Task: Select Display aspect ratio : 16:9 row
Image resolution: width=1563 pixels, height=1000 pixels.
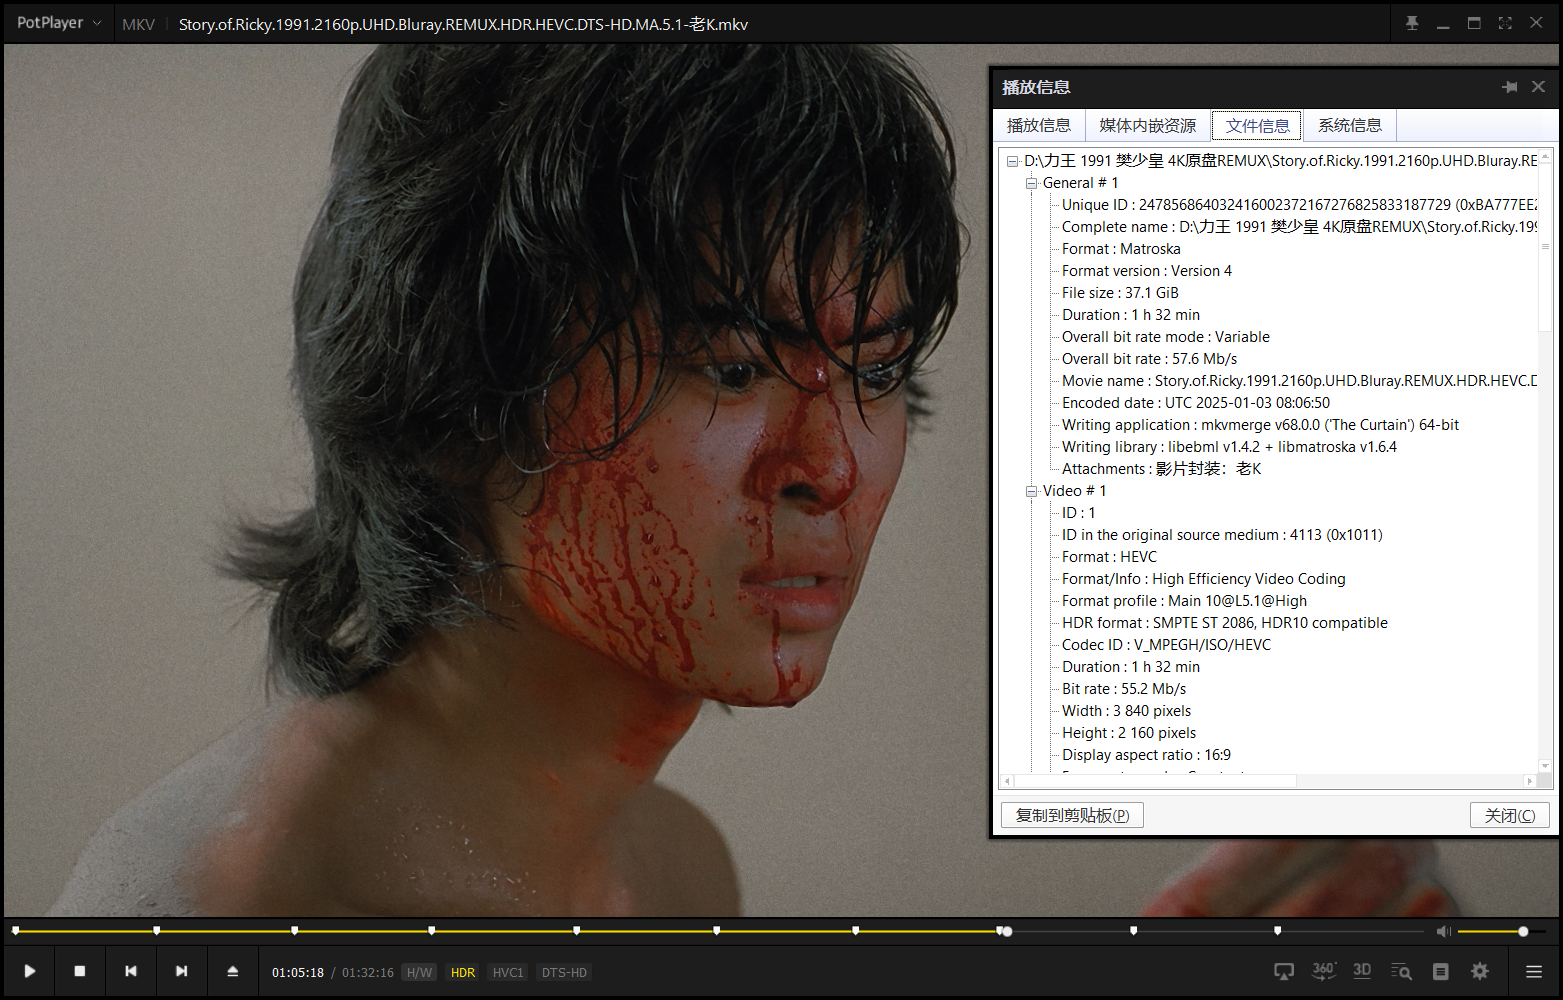Action: tap(1146, 755)
